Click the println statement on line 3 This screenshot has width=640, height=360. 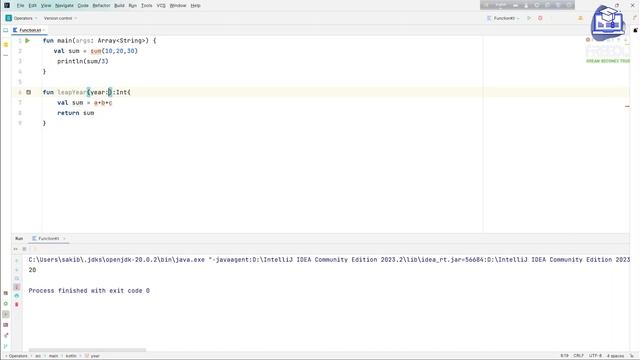tap(83, 61)
